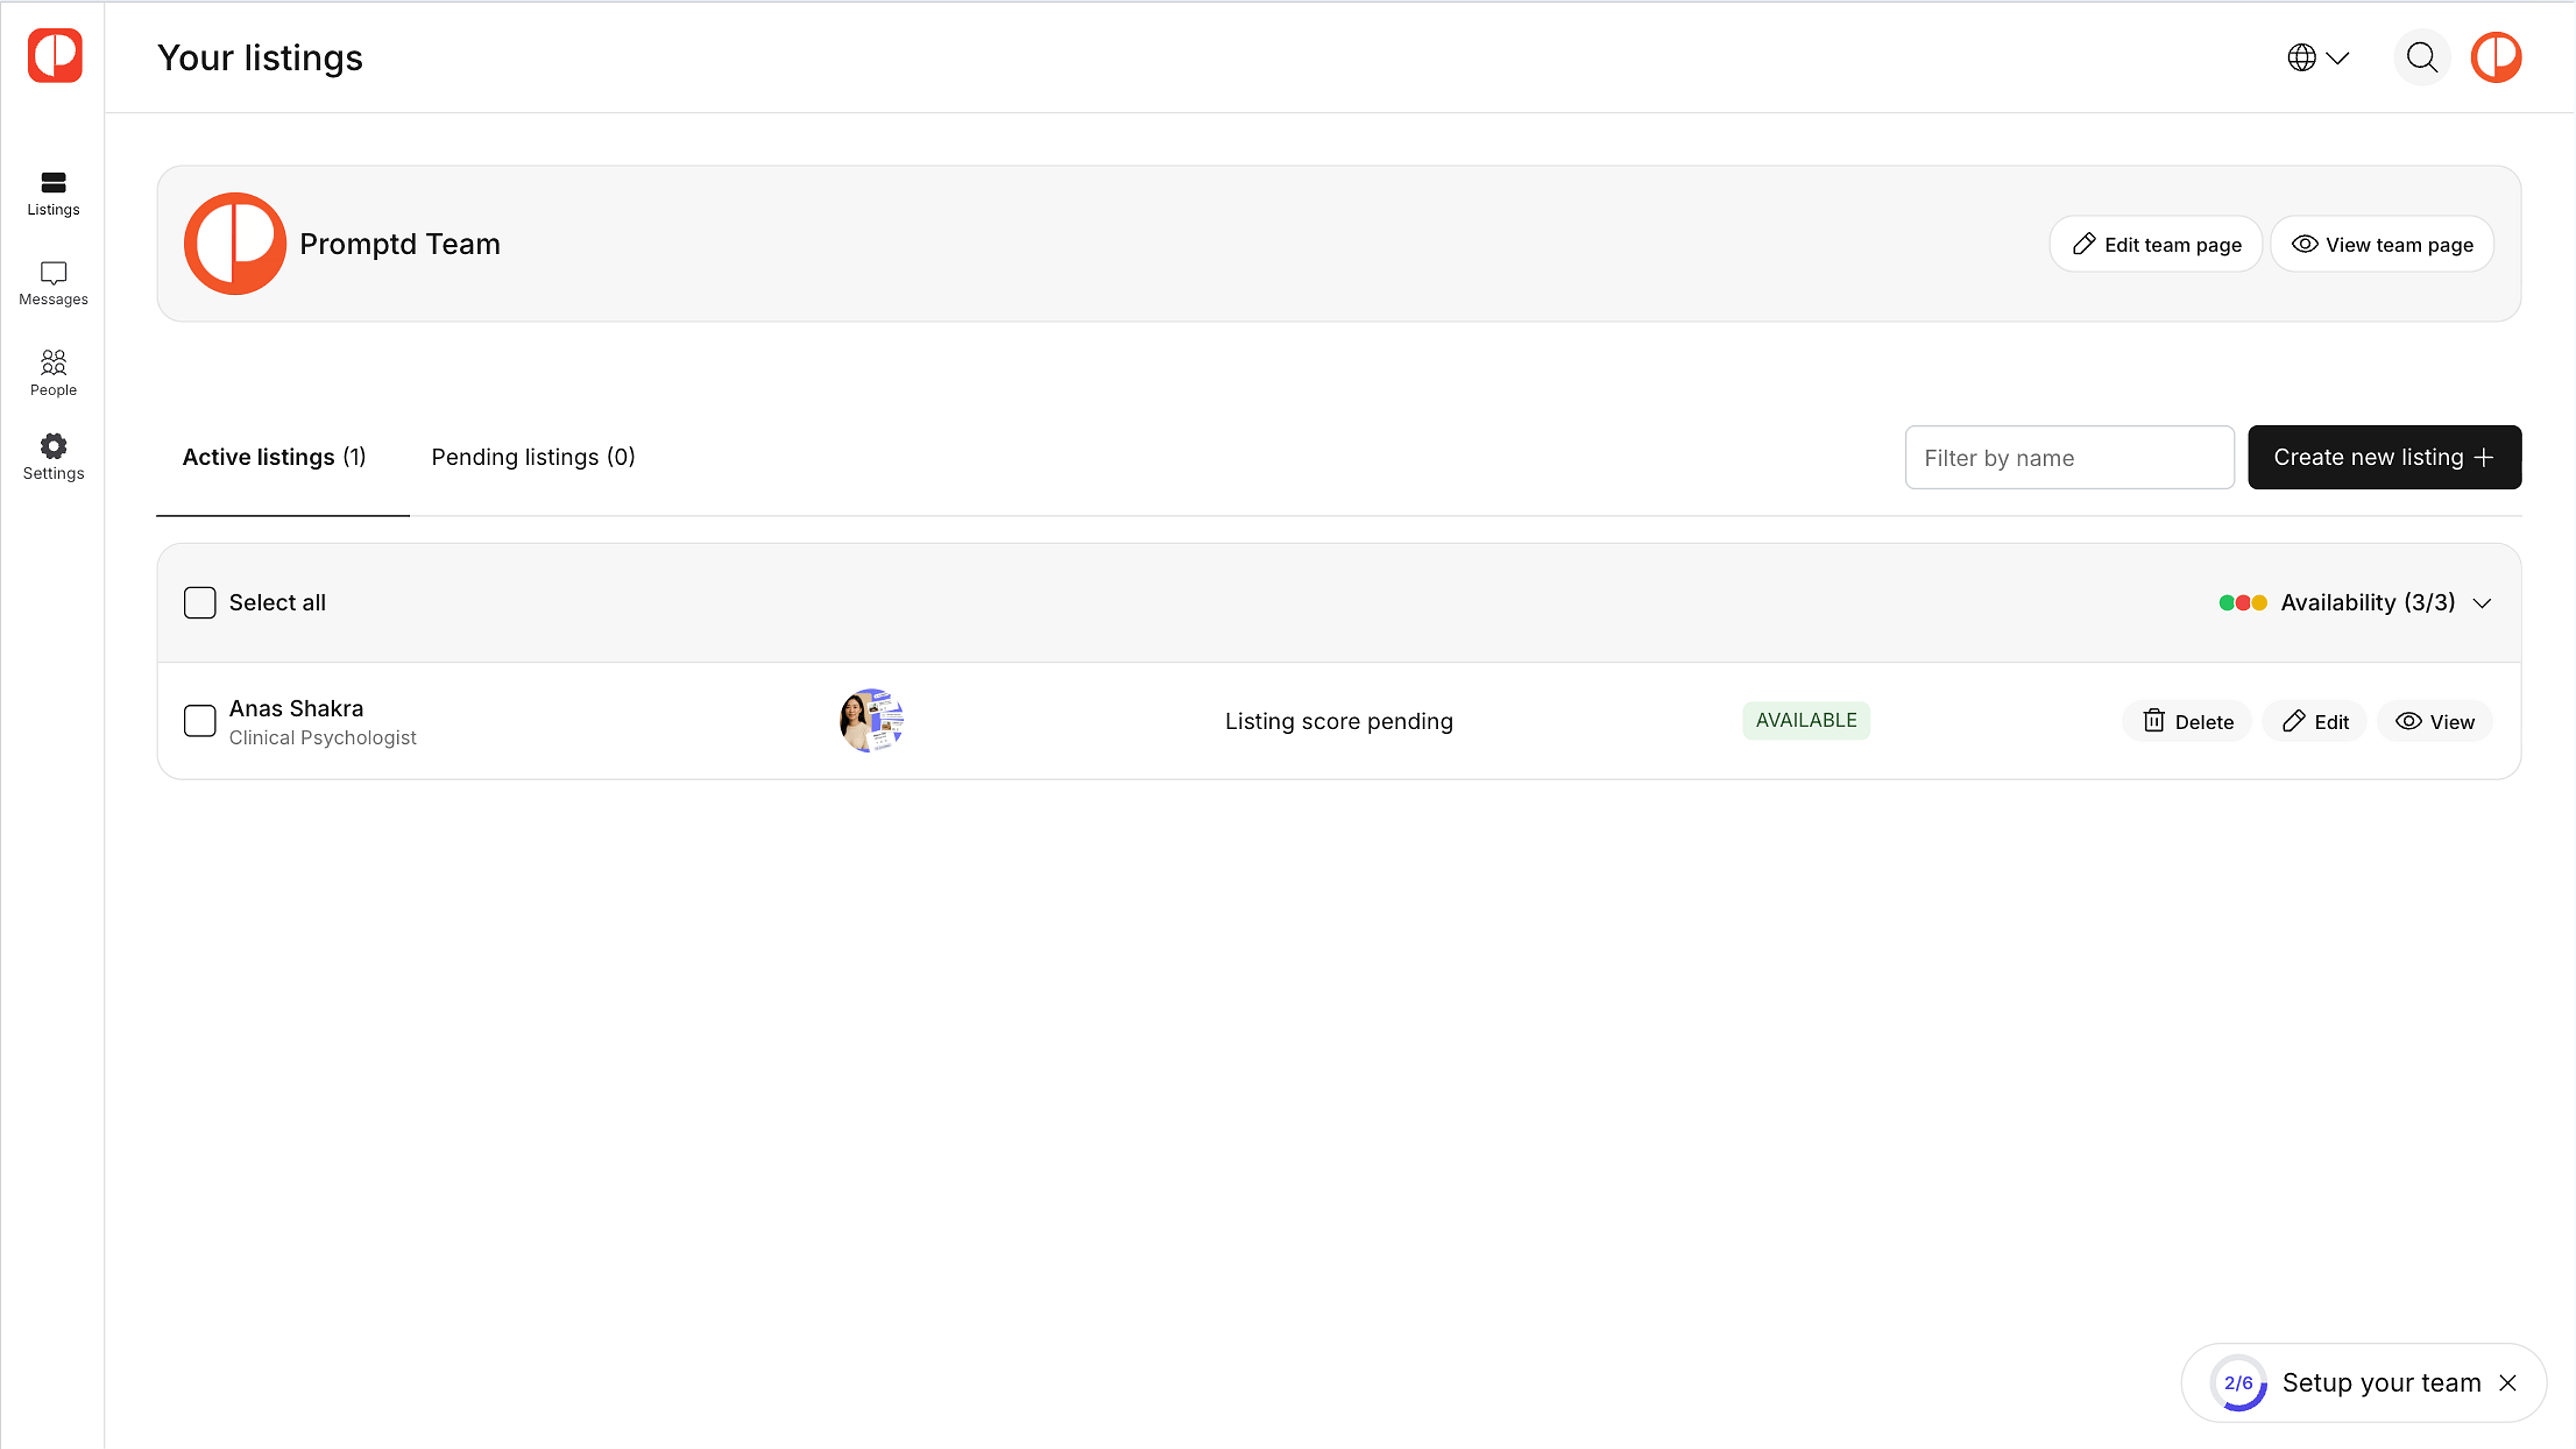The height and width of the screenshot is (1449, 2576).
Task: Click the Promptd logo top-left
Action: tap(55, 55)
